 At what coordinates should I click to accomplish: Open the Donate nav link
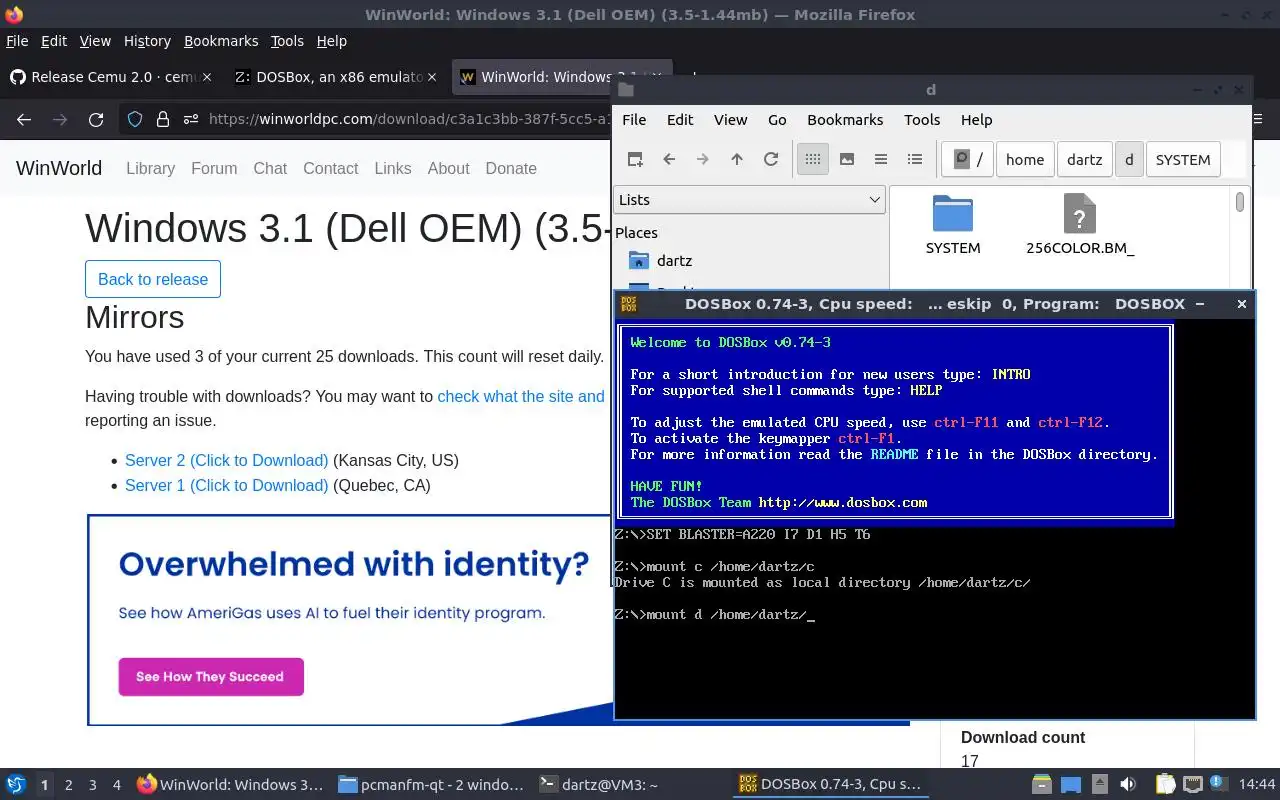(x=511, y=168)
